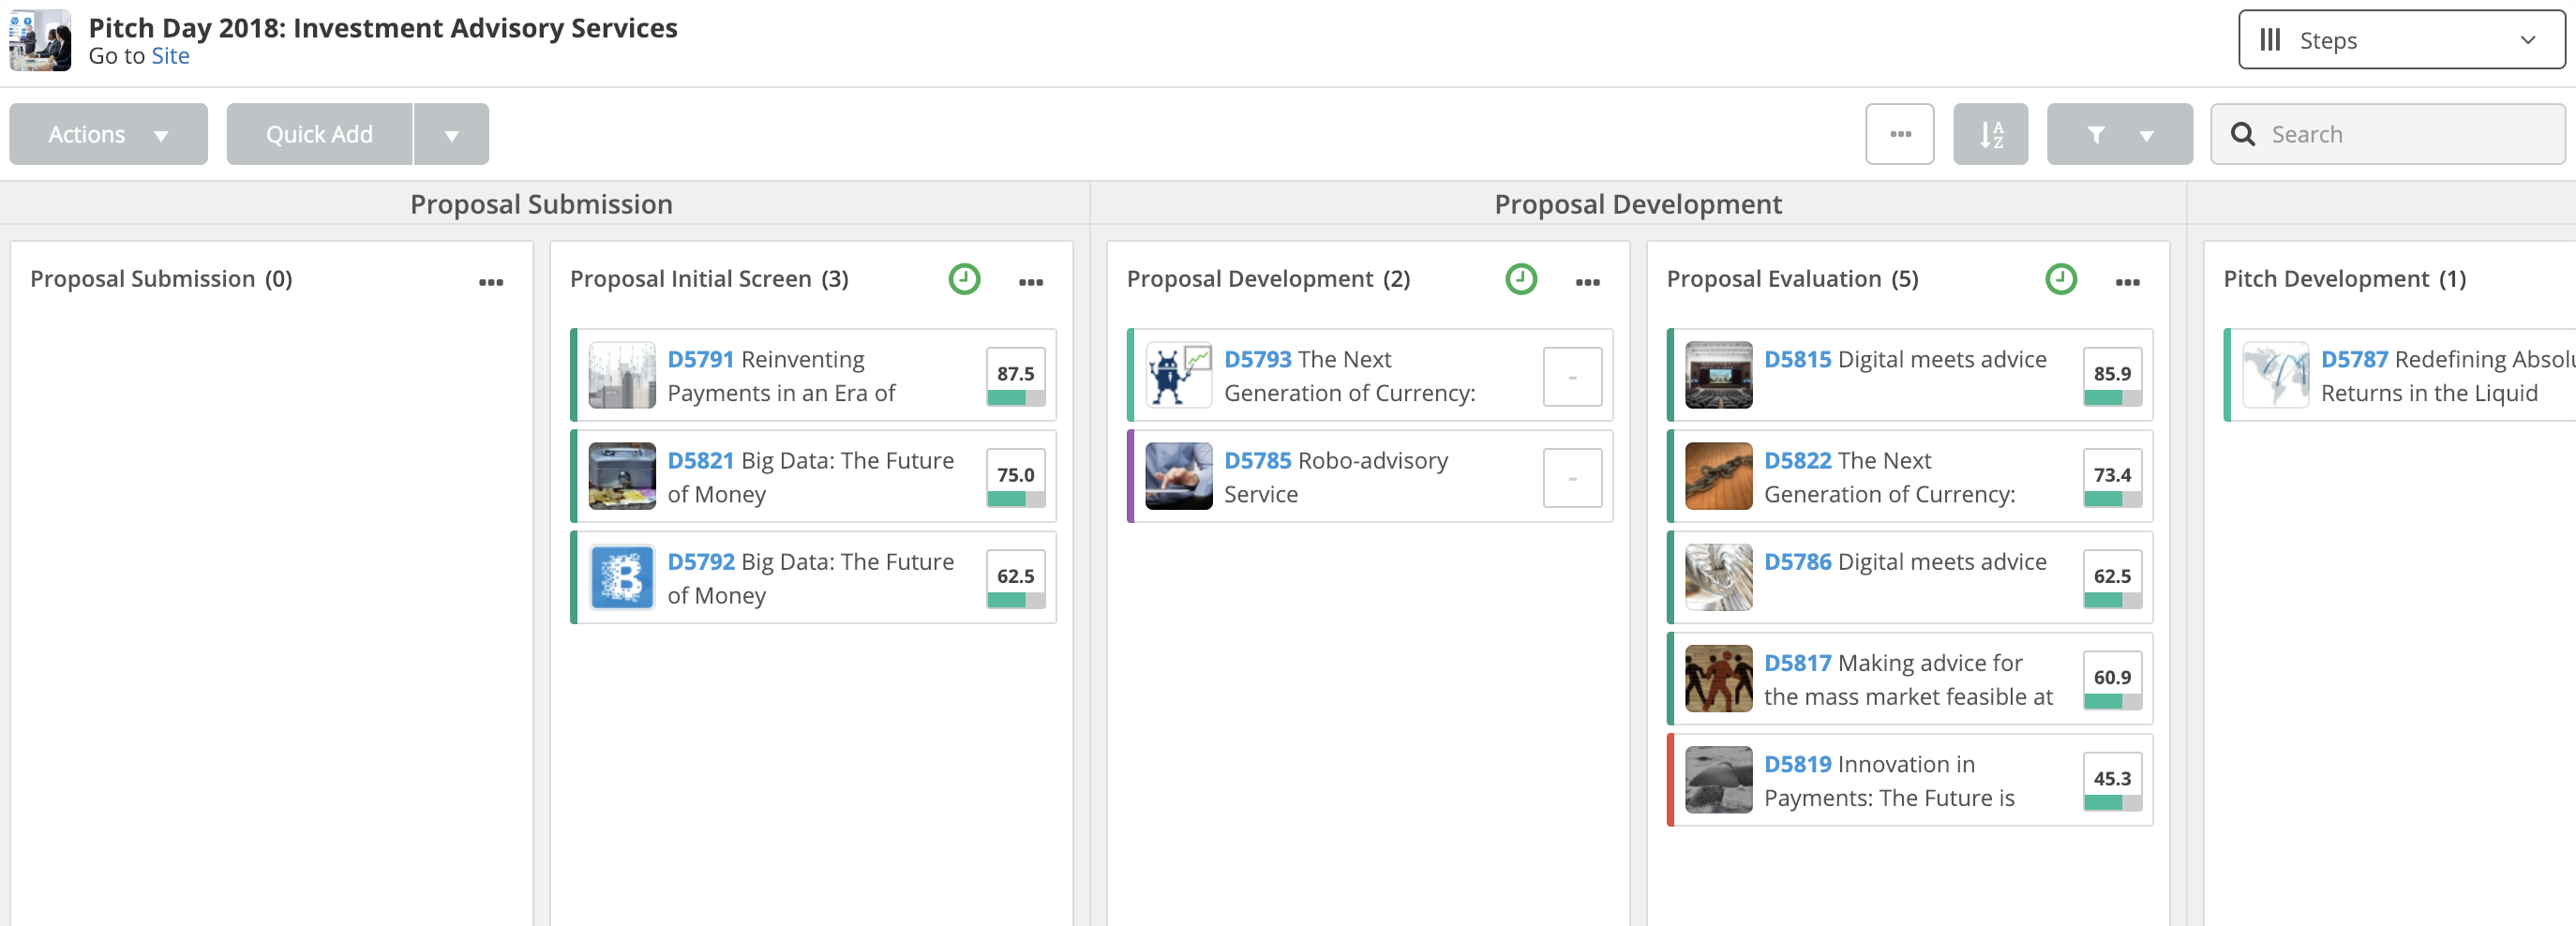Click the Proposal Development phase header
Screen dimensions: 2576x926
click(1637, 204)
